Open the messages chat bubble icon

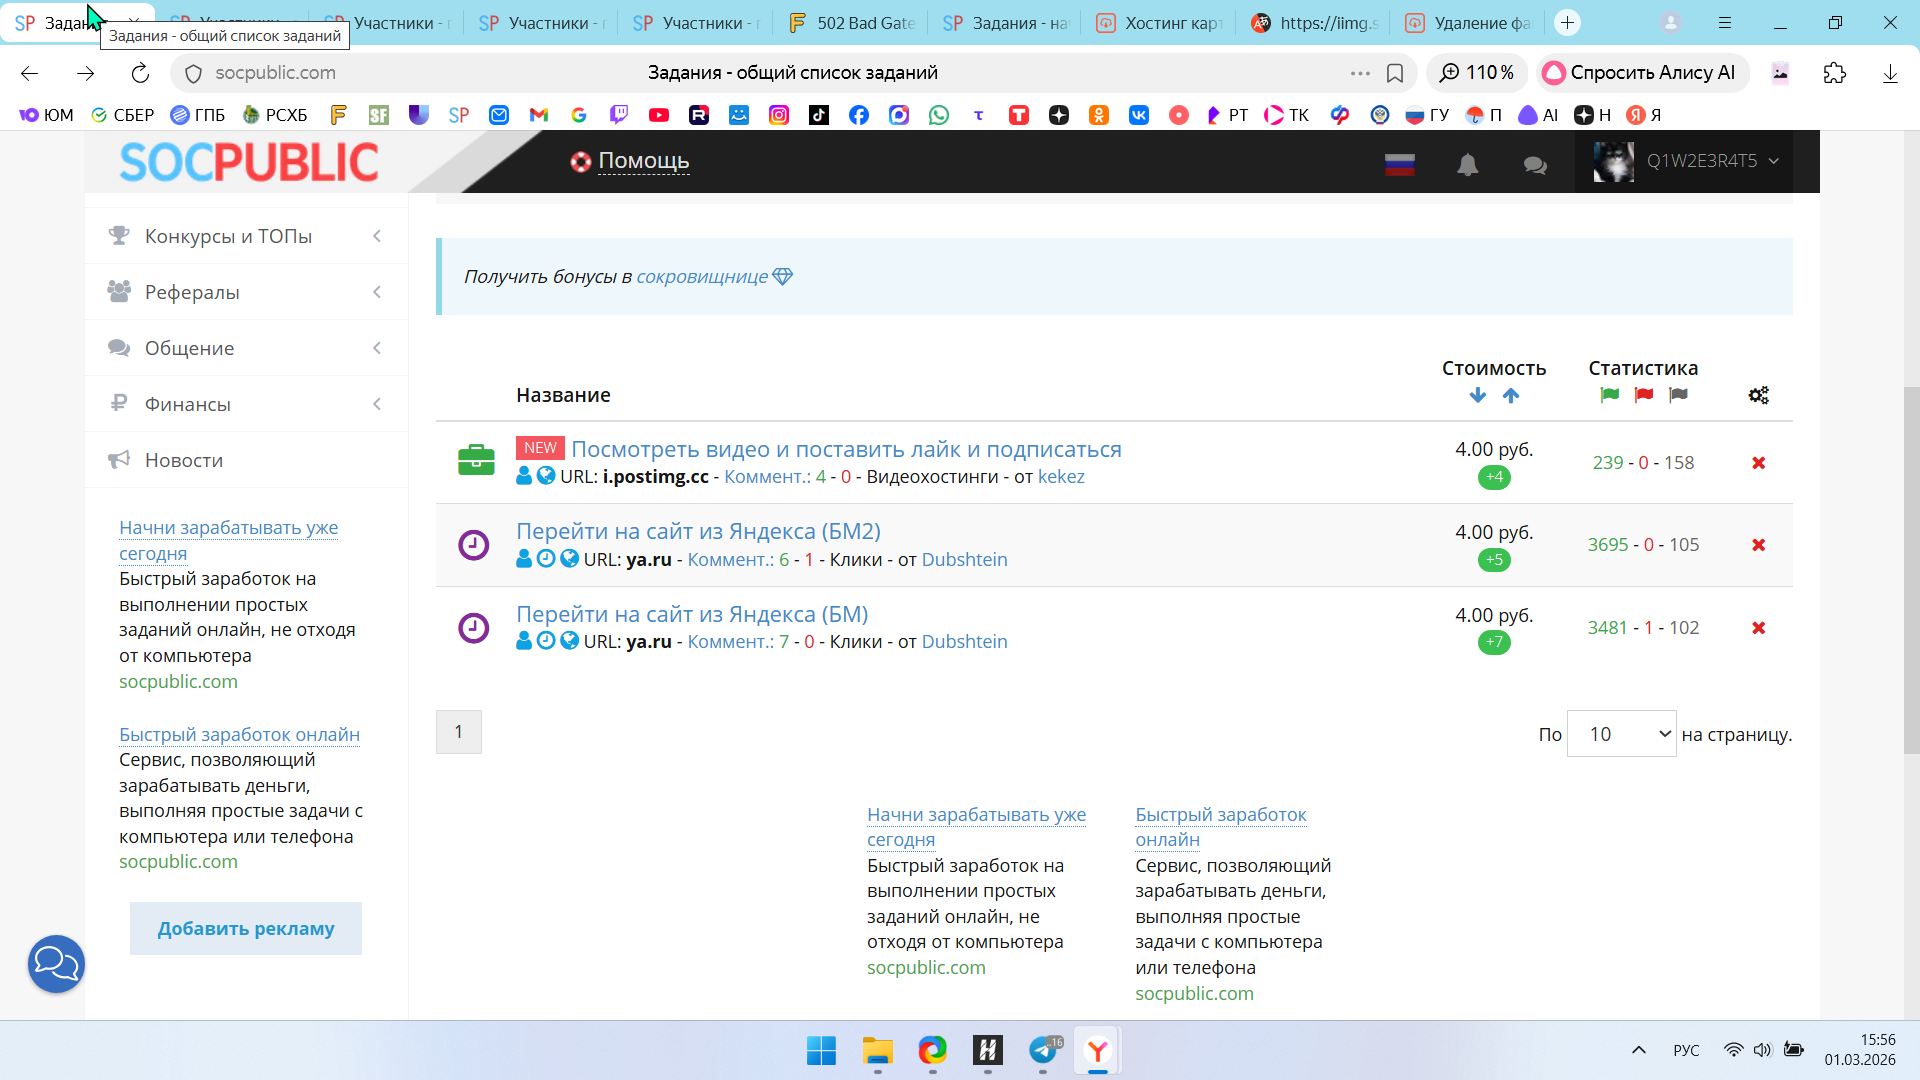coord(1535,165)
